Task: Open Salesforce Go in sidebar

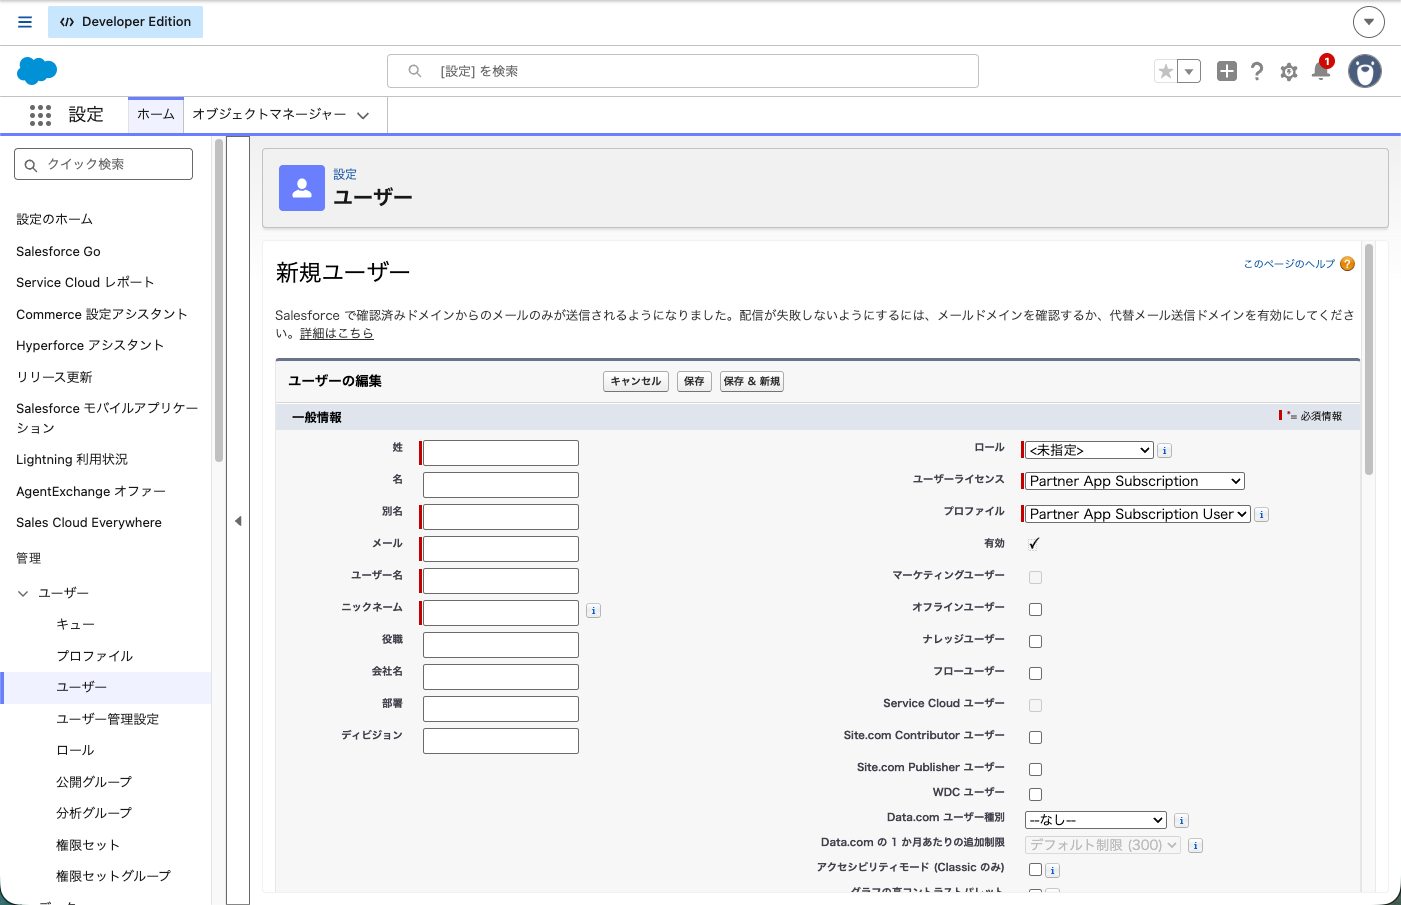Action: tap(58, 251)
